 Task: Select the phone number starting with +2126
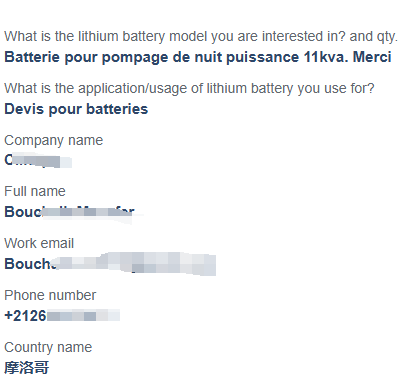point(62,315)
